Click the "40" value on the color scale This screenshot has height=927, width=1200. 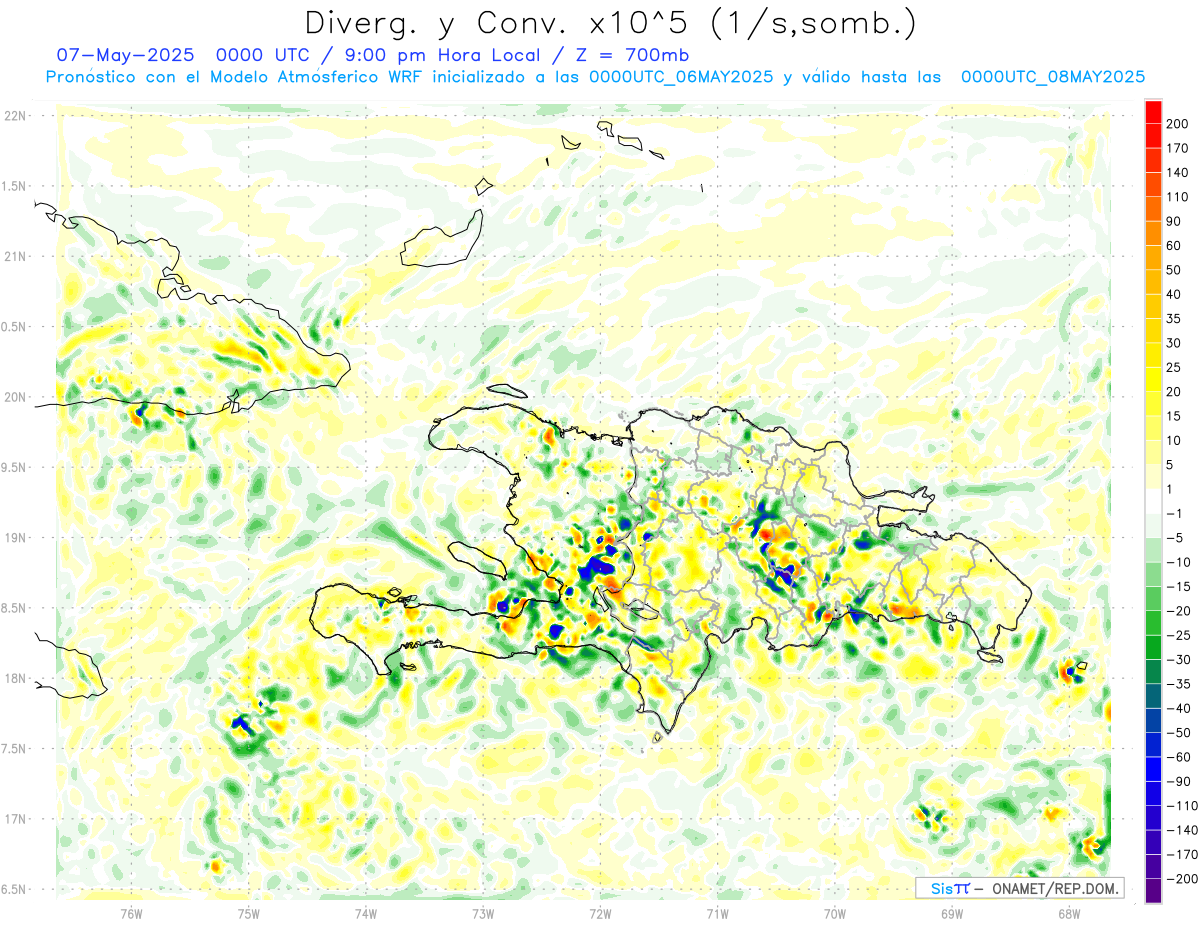click(1174, 294)
